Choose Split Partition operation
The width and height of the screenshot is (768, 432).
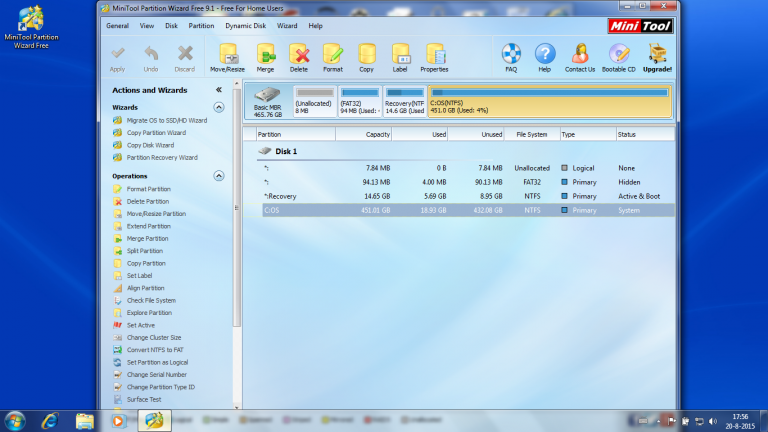tap(147, 251)
